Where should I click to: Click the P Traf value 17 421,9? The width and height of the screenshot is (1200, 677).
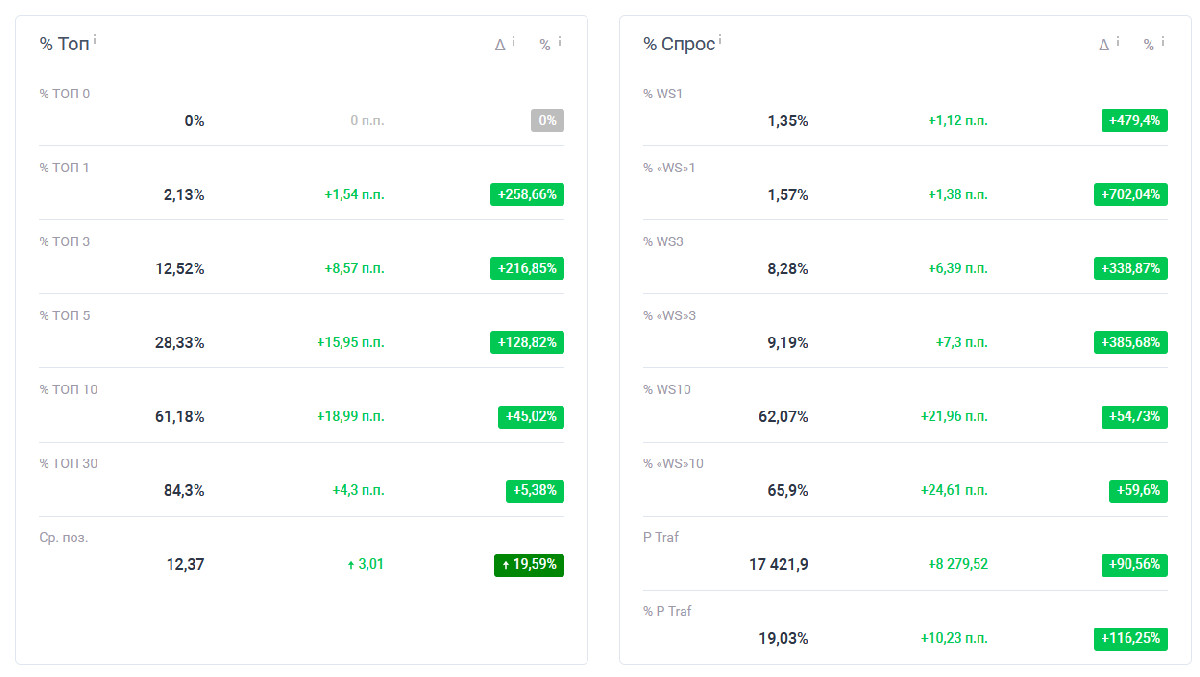(779, 565)
